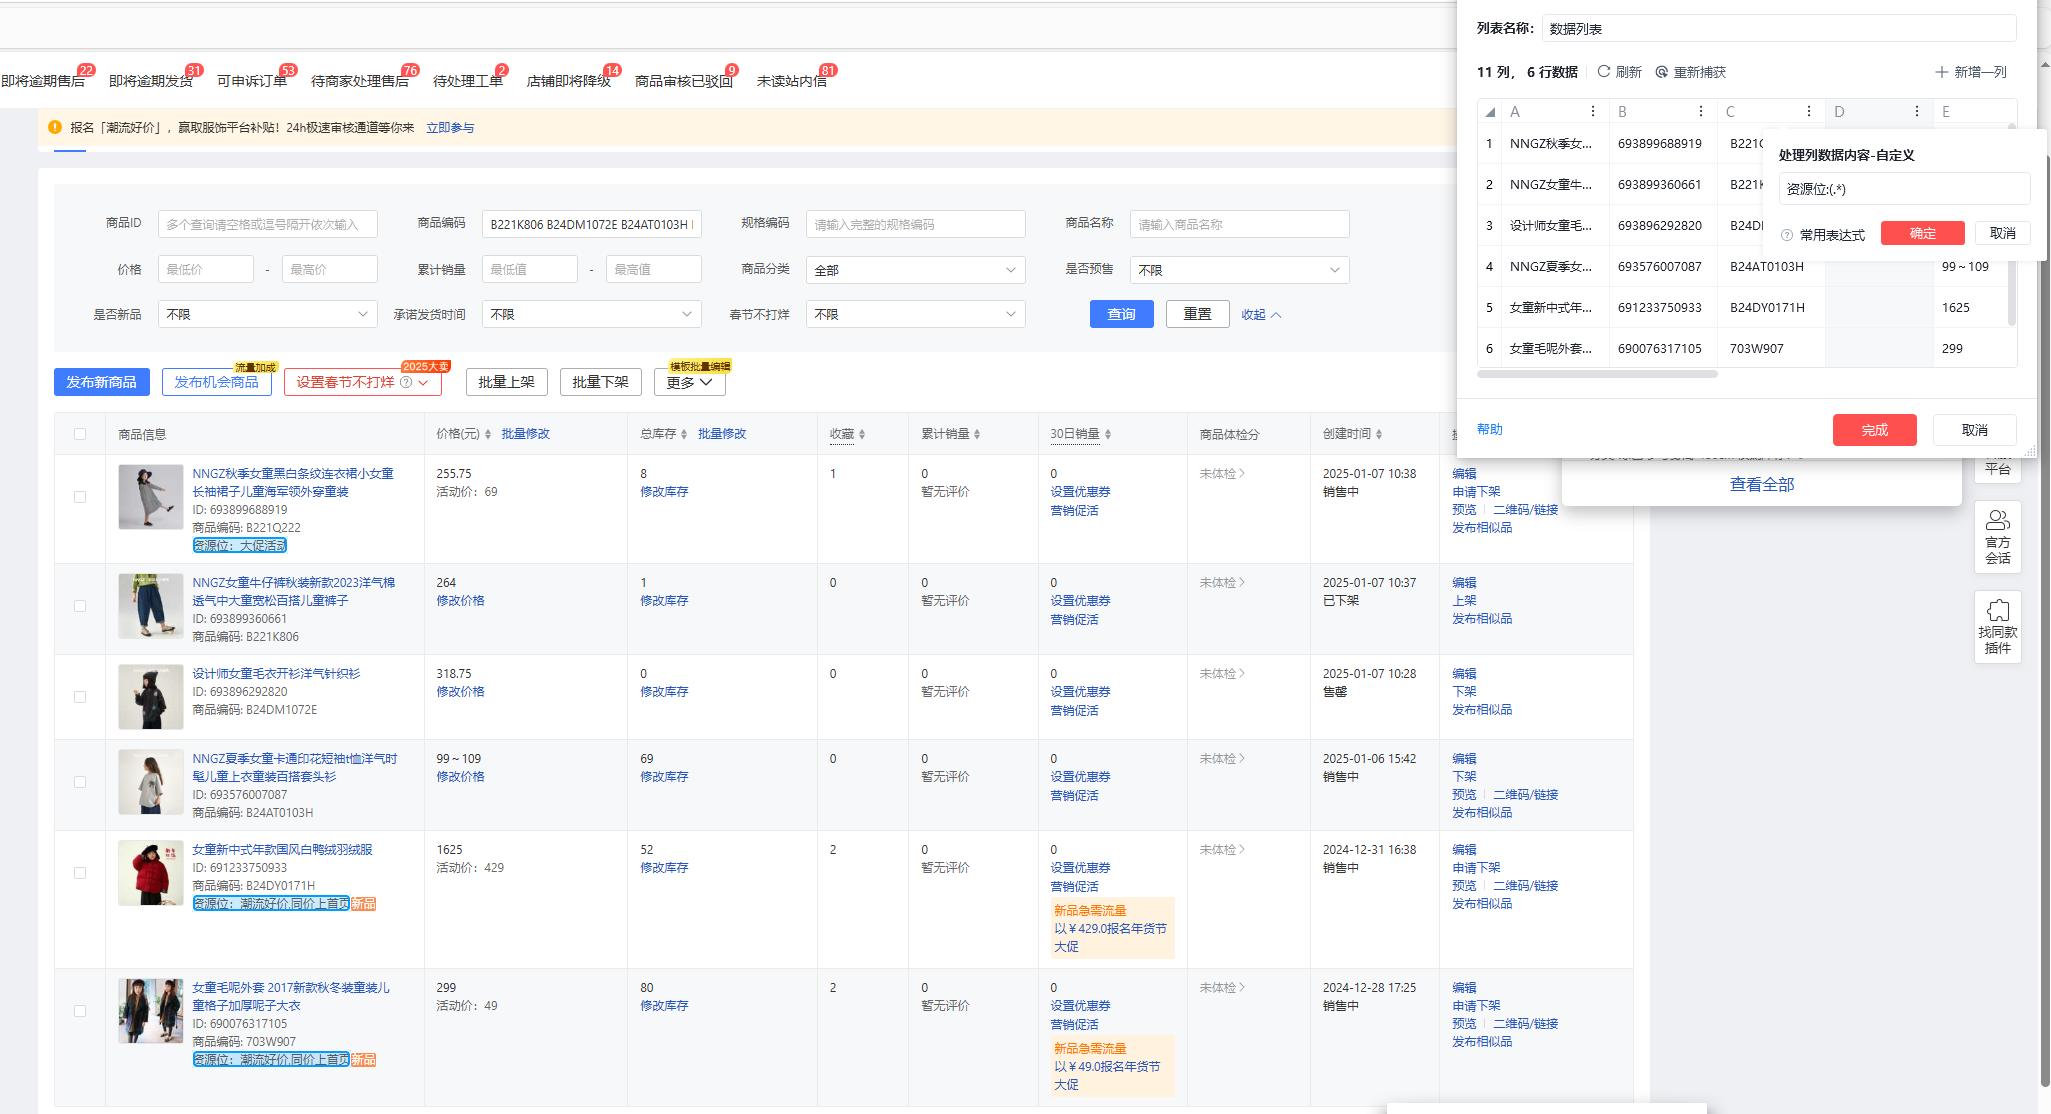Open column D's three-dot menu
The image size is (2051, 1114).
click(x=1917, y=111)
